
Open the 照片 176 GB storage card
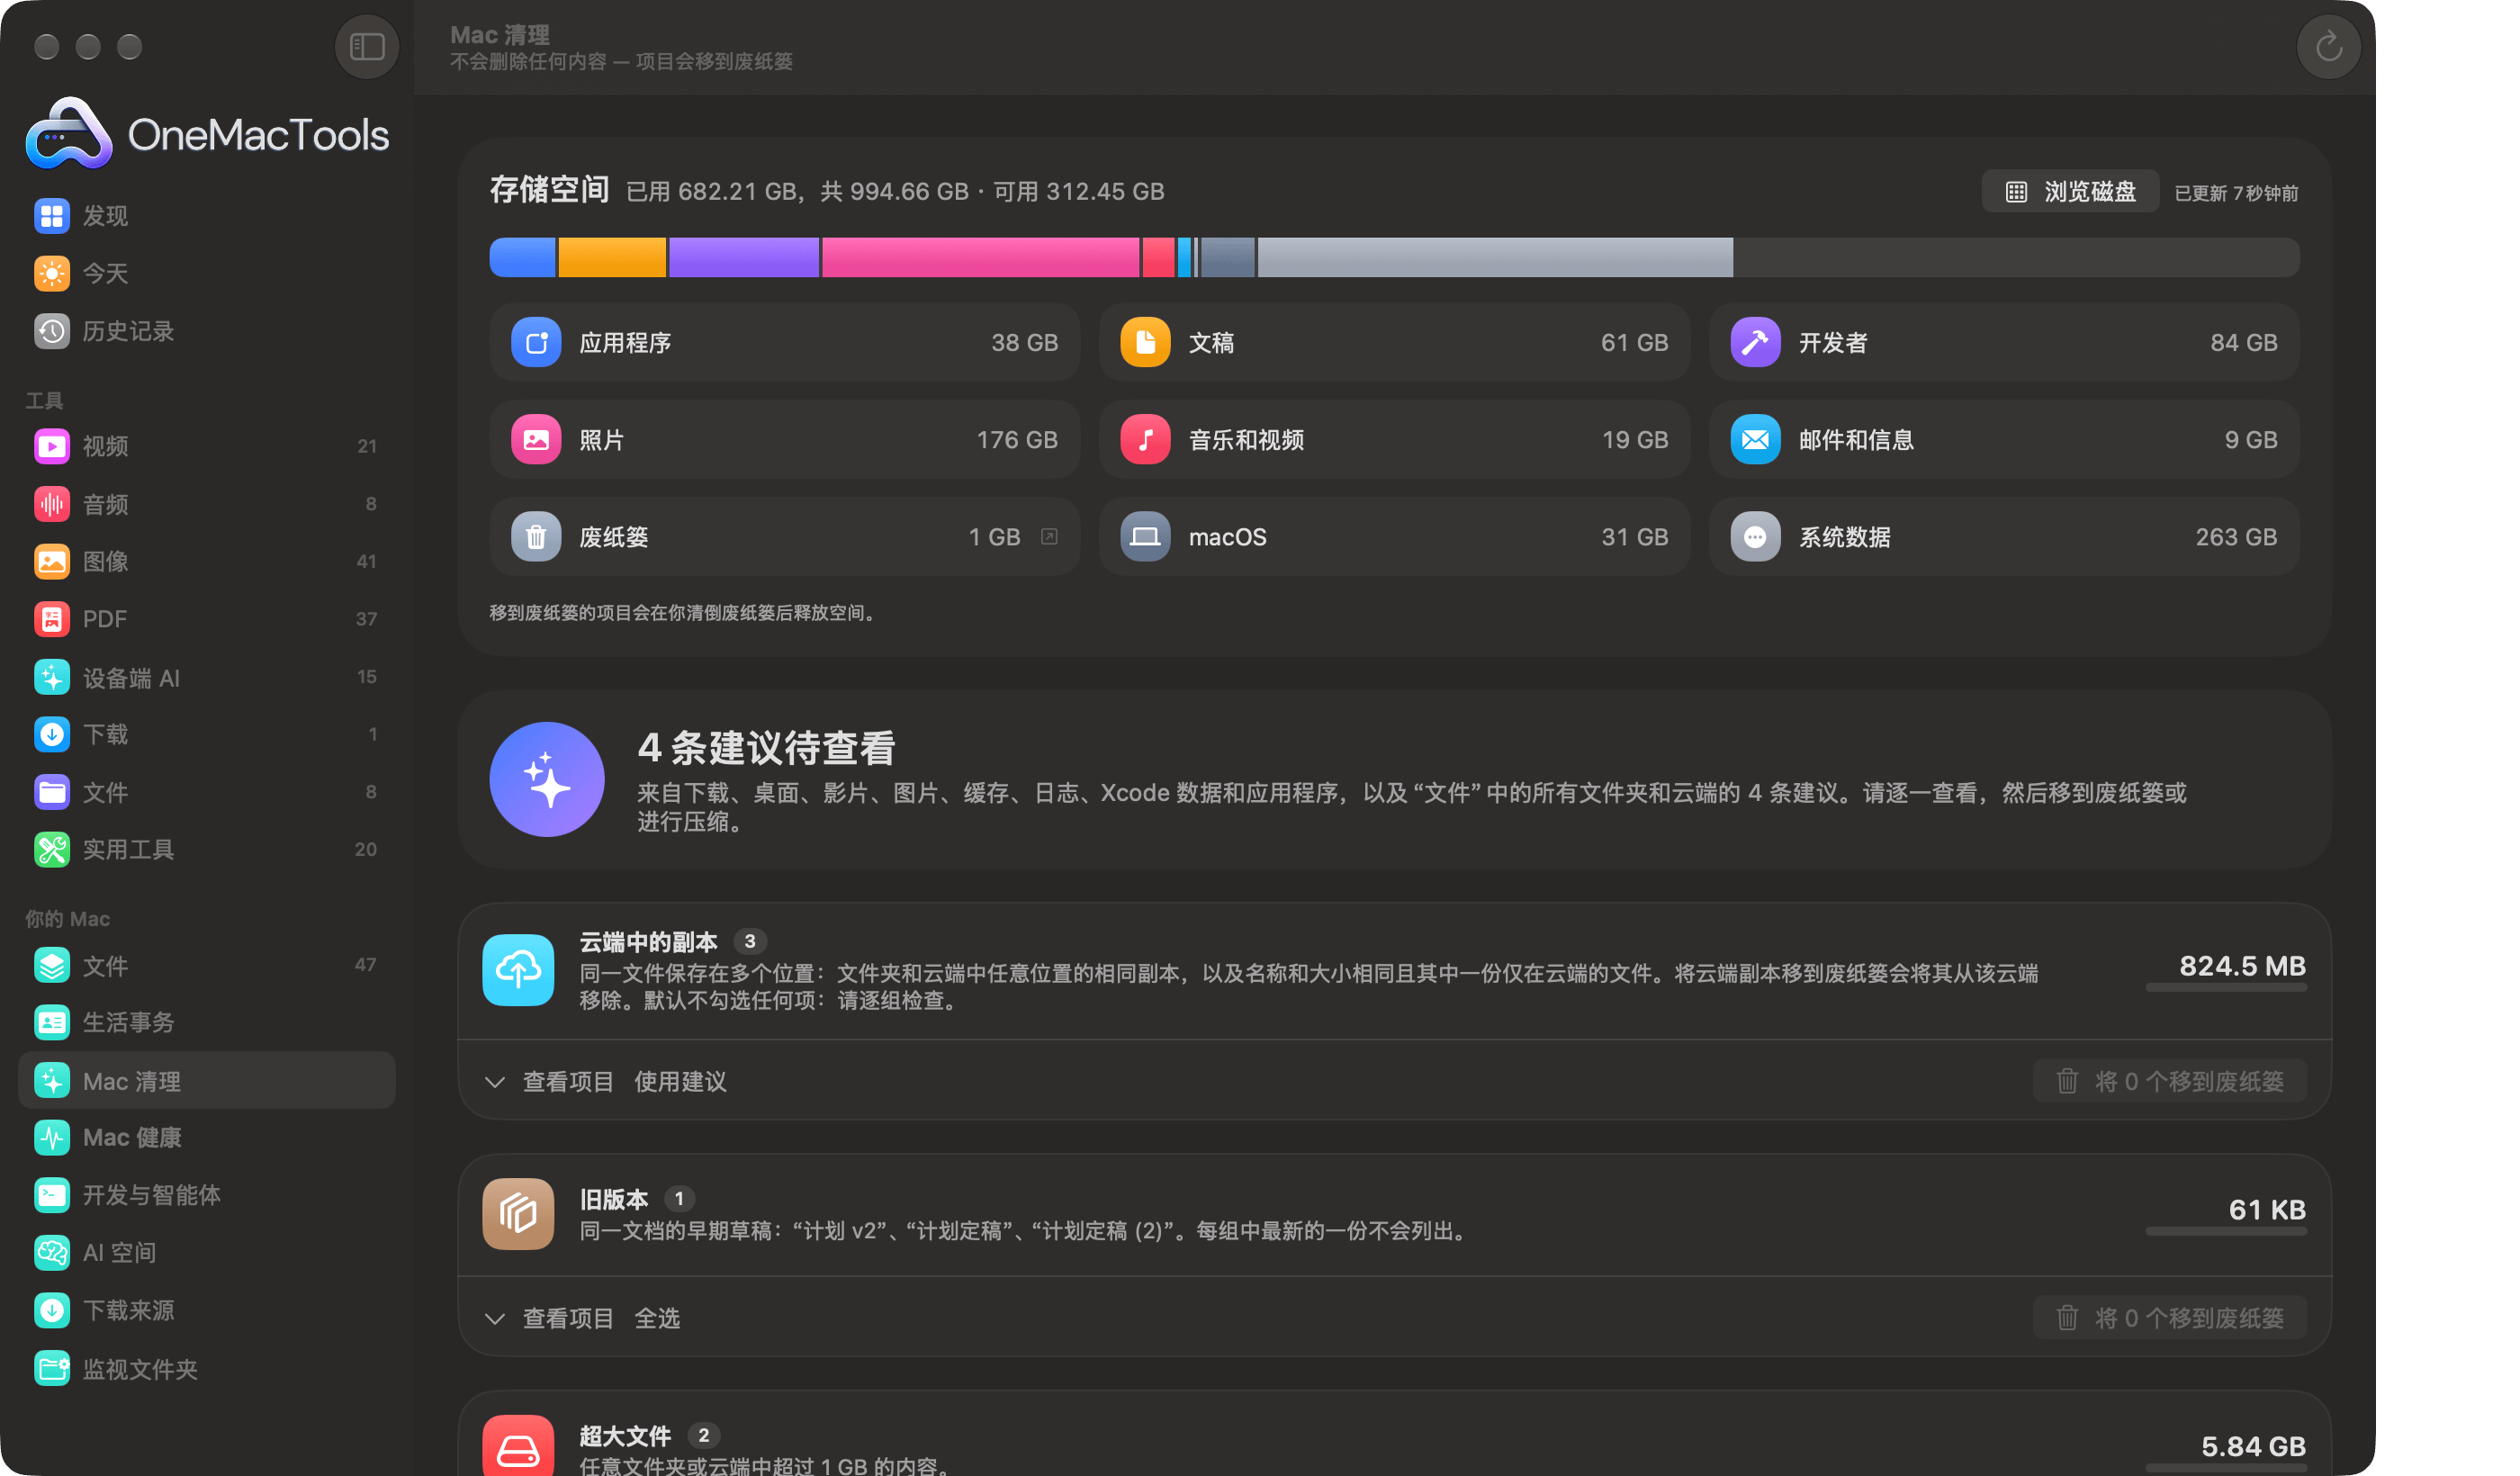[x=785, y=440]
